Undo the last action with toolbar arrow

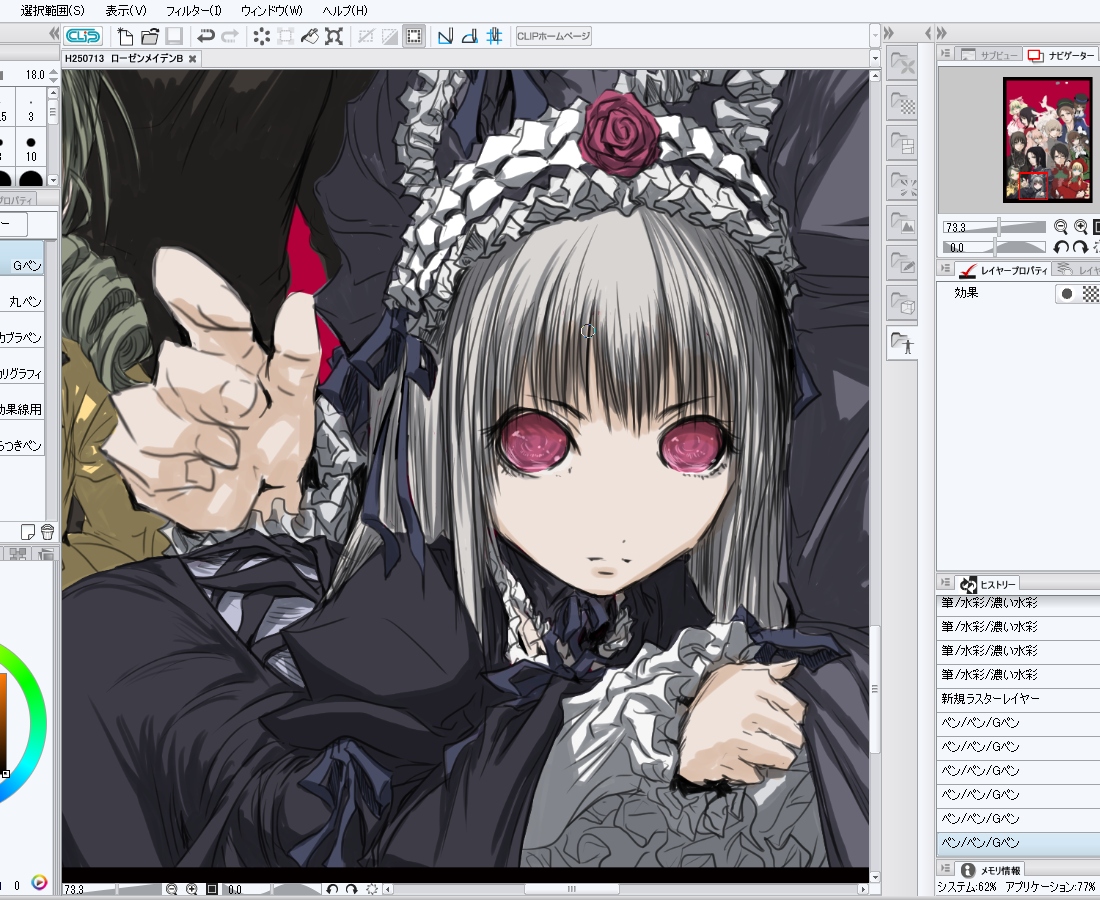click(x=206, y=36)
